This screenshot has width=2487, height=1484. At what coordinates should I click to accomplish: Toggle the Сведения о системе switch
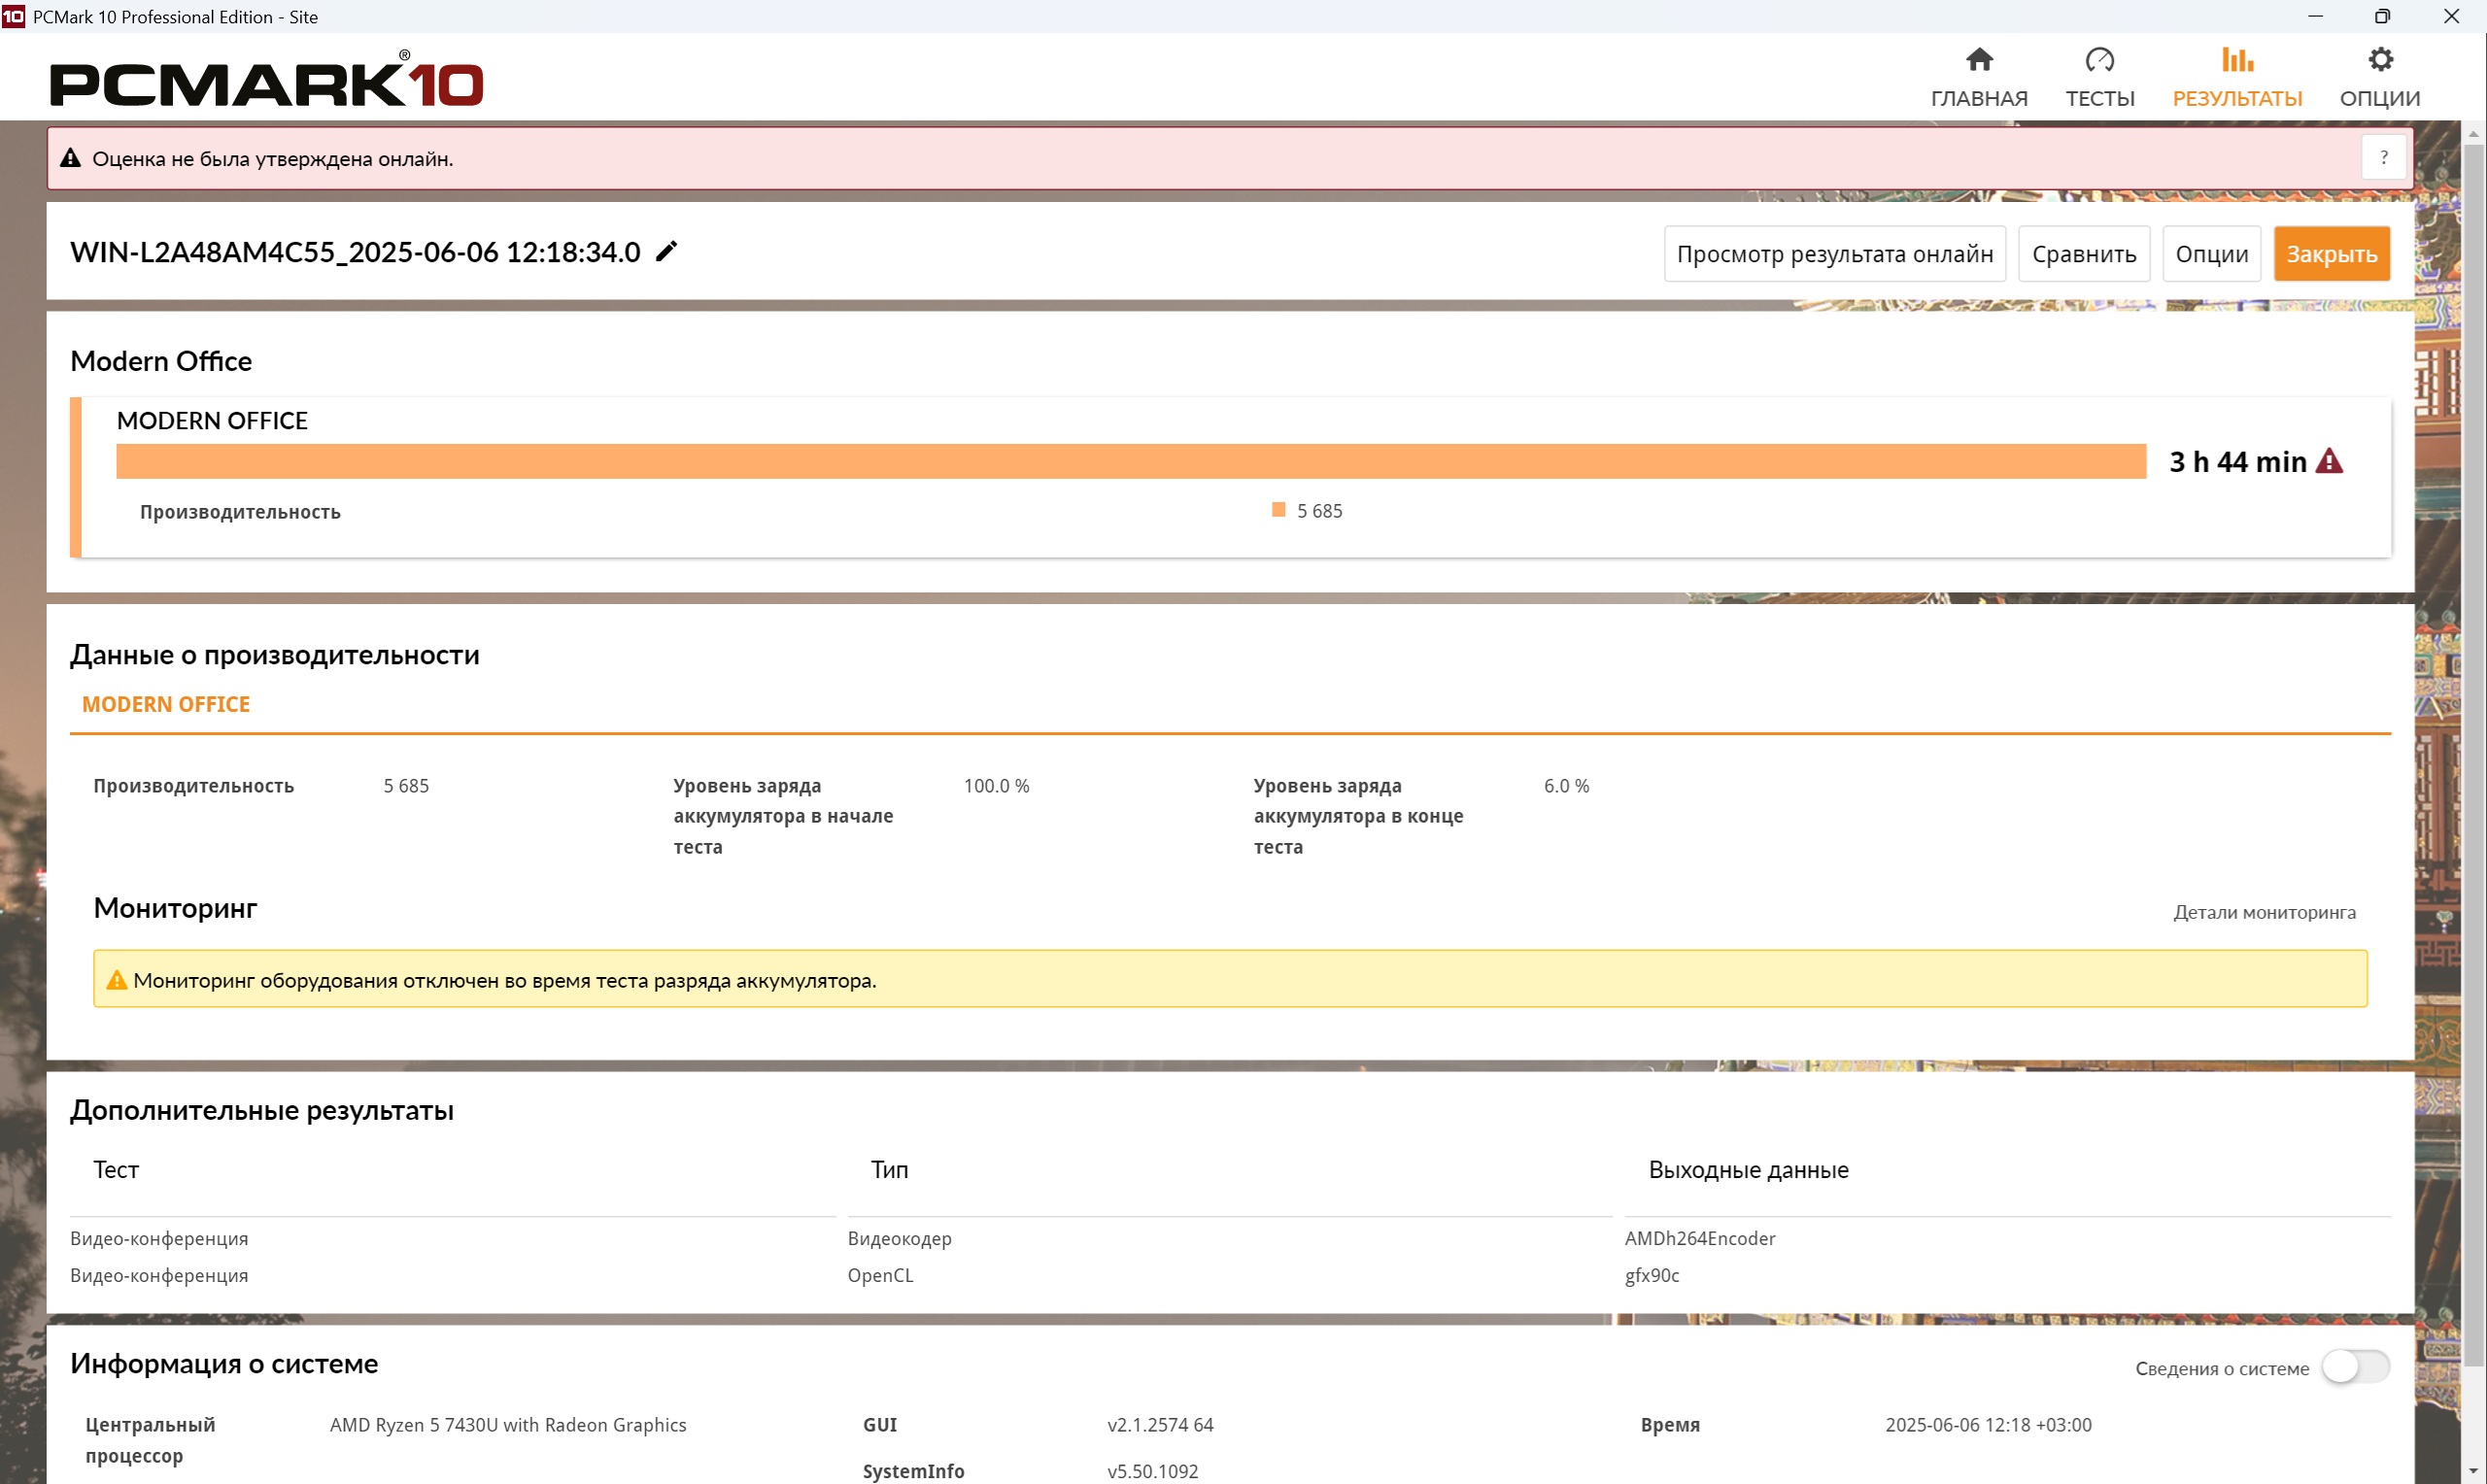tap(2355, 1366)
